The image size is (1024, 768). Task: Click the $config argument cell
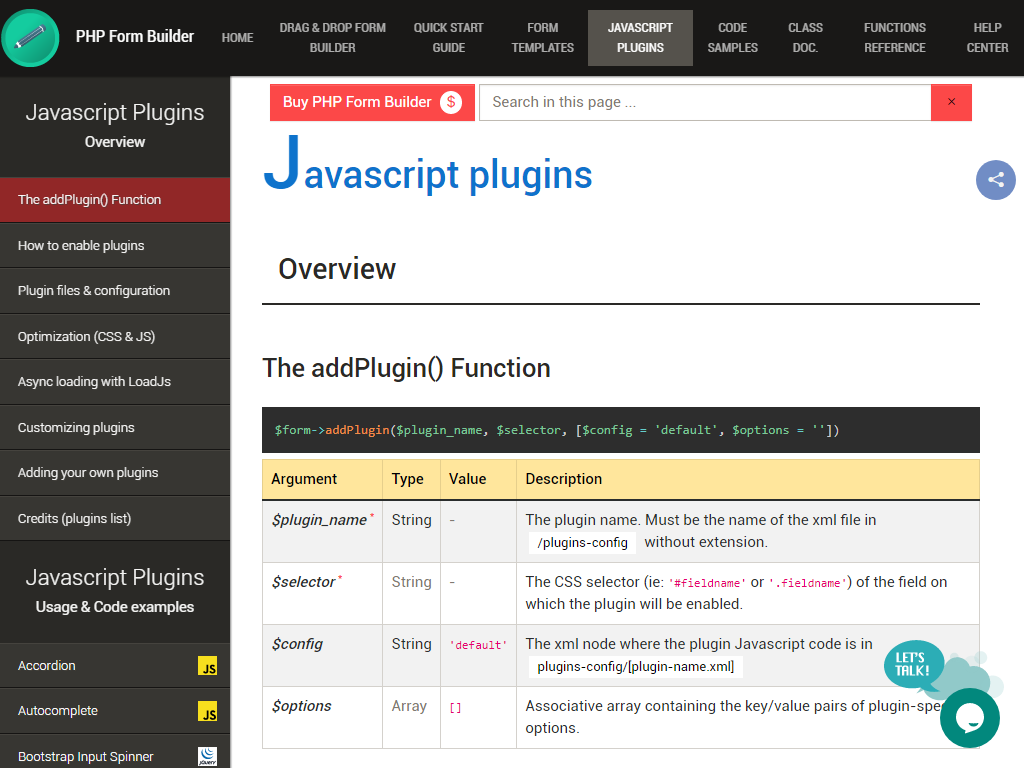(x=323, y=655)
